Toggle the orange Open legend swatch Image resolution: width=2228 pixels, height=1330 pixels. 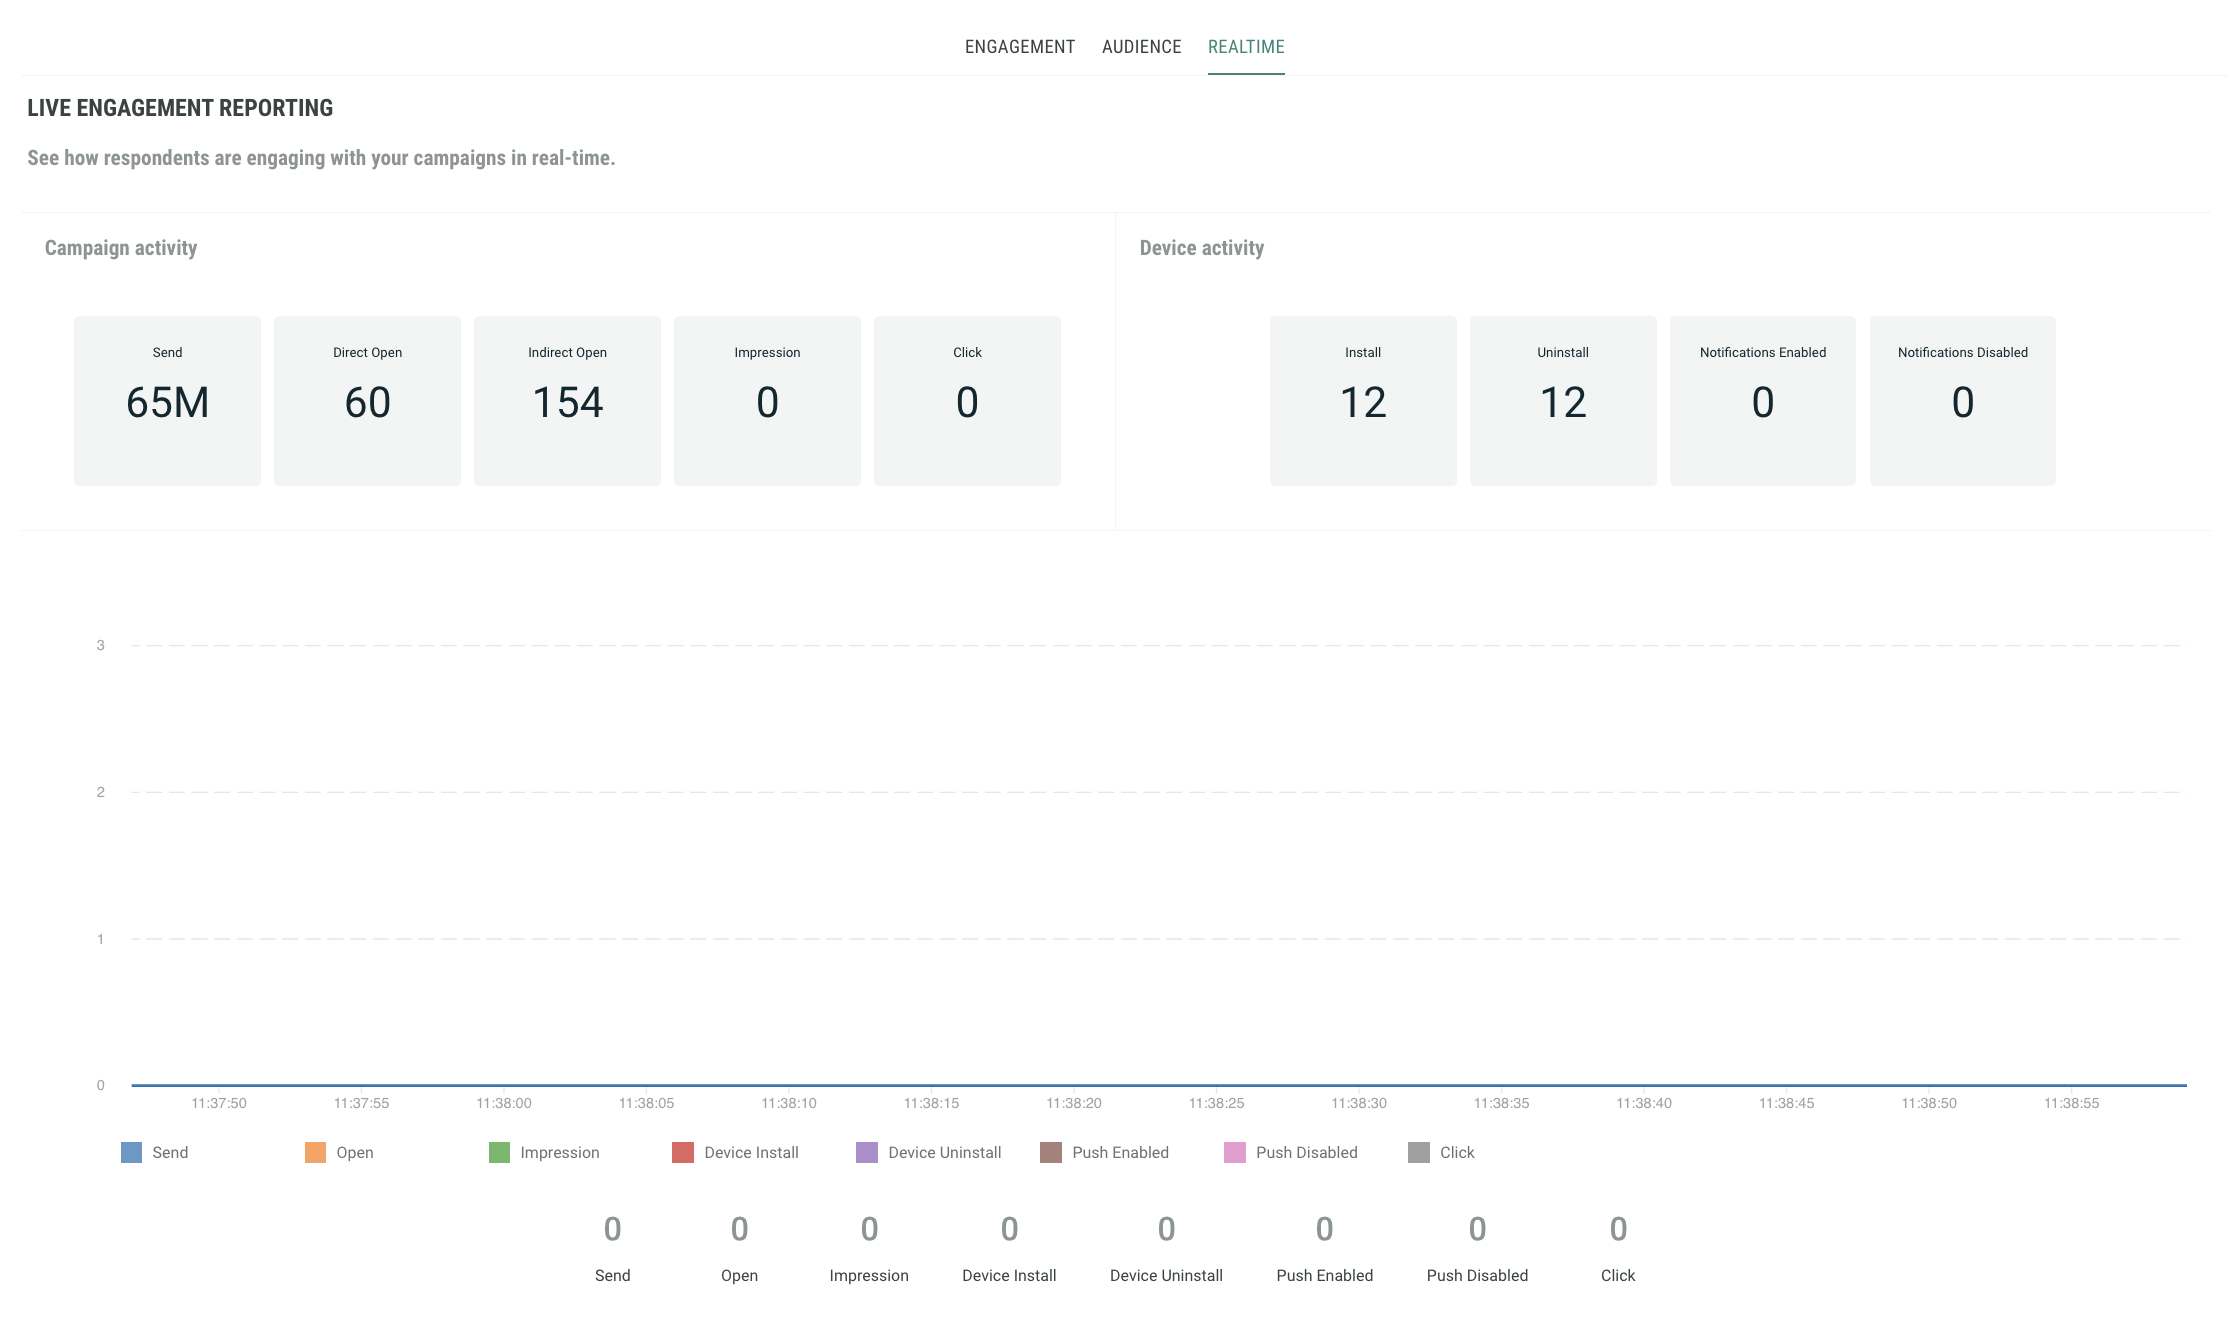click(x=315, y=1152)
